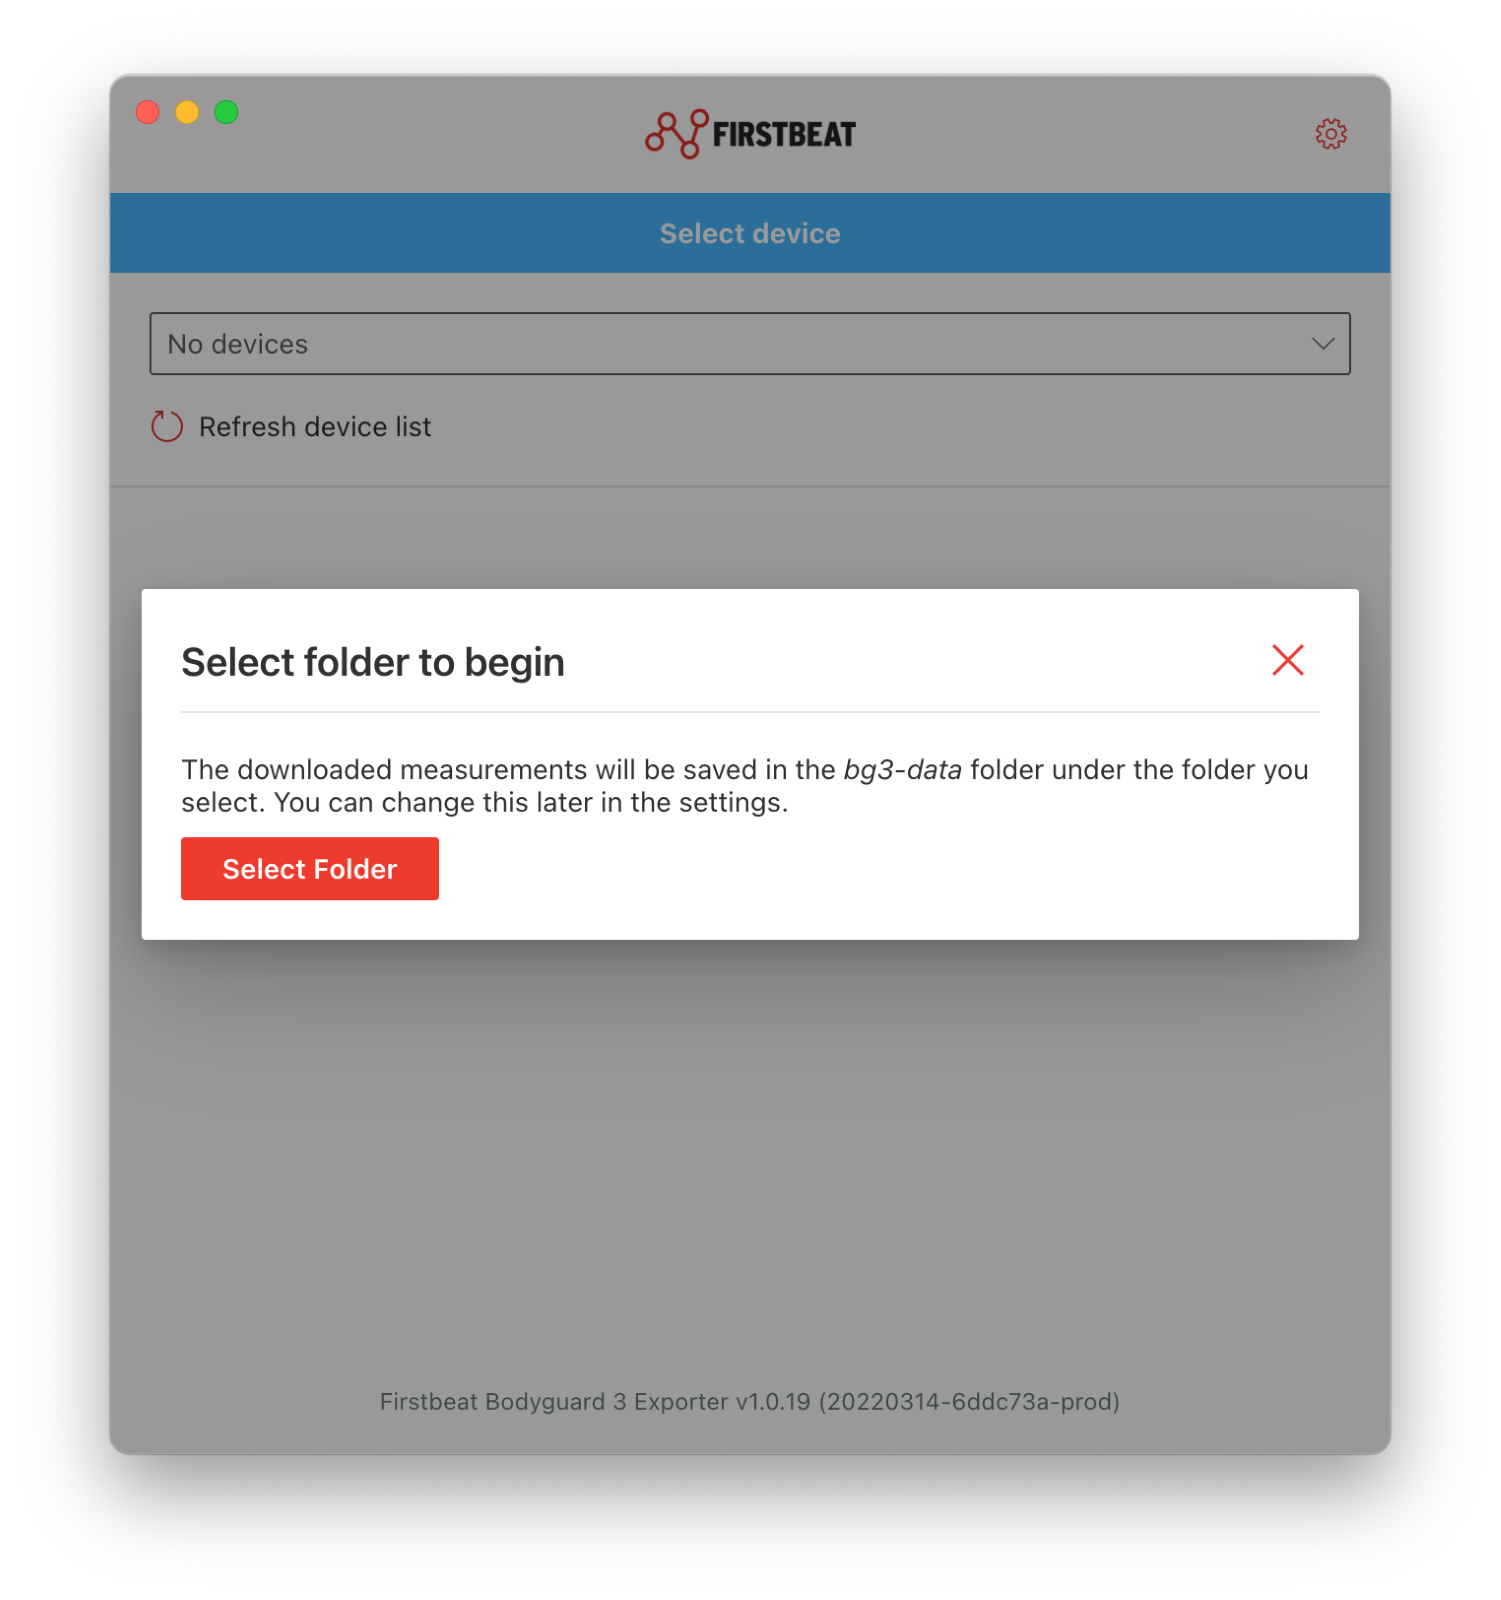Open the No devices combo box
Viewport: 1501px width, 1600px height.
[750, 344]
